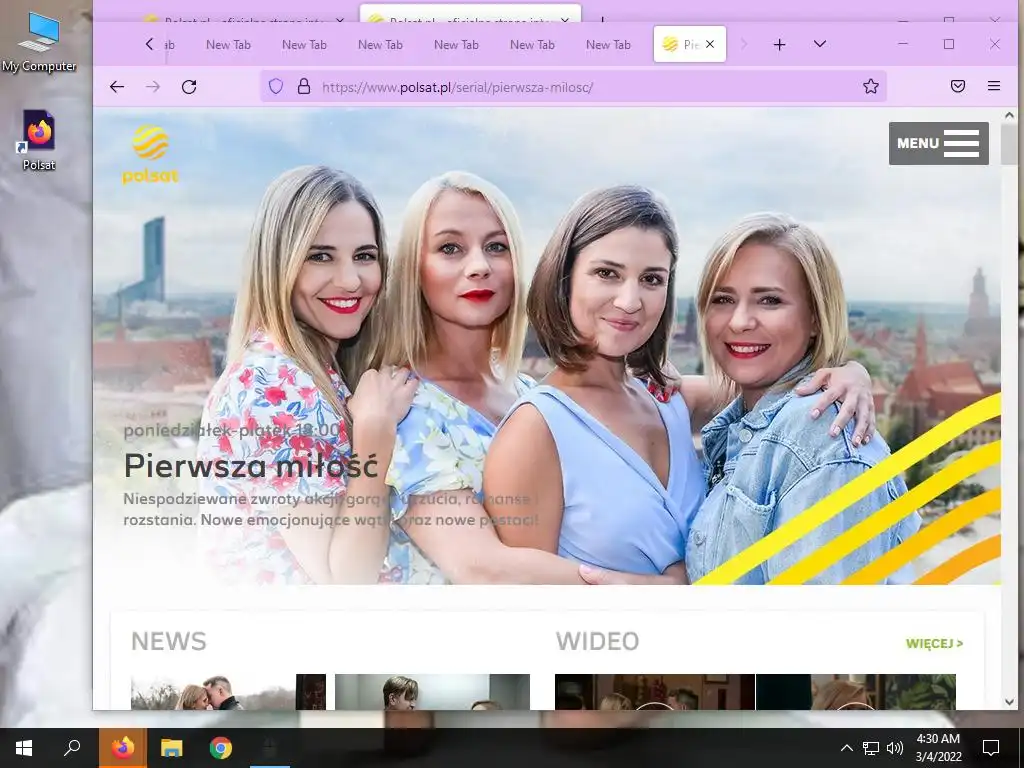
Task: Click the vertical scrollbar thumb
Action: 1009,144
